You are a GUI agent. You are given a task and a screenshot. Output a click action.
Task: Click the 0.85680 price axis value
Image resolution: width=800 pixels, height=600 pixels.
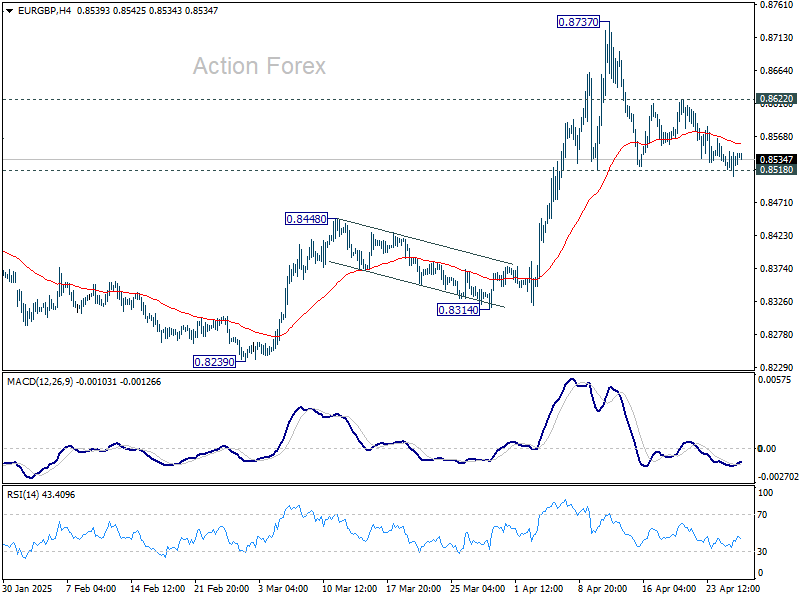pos(777,137)
